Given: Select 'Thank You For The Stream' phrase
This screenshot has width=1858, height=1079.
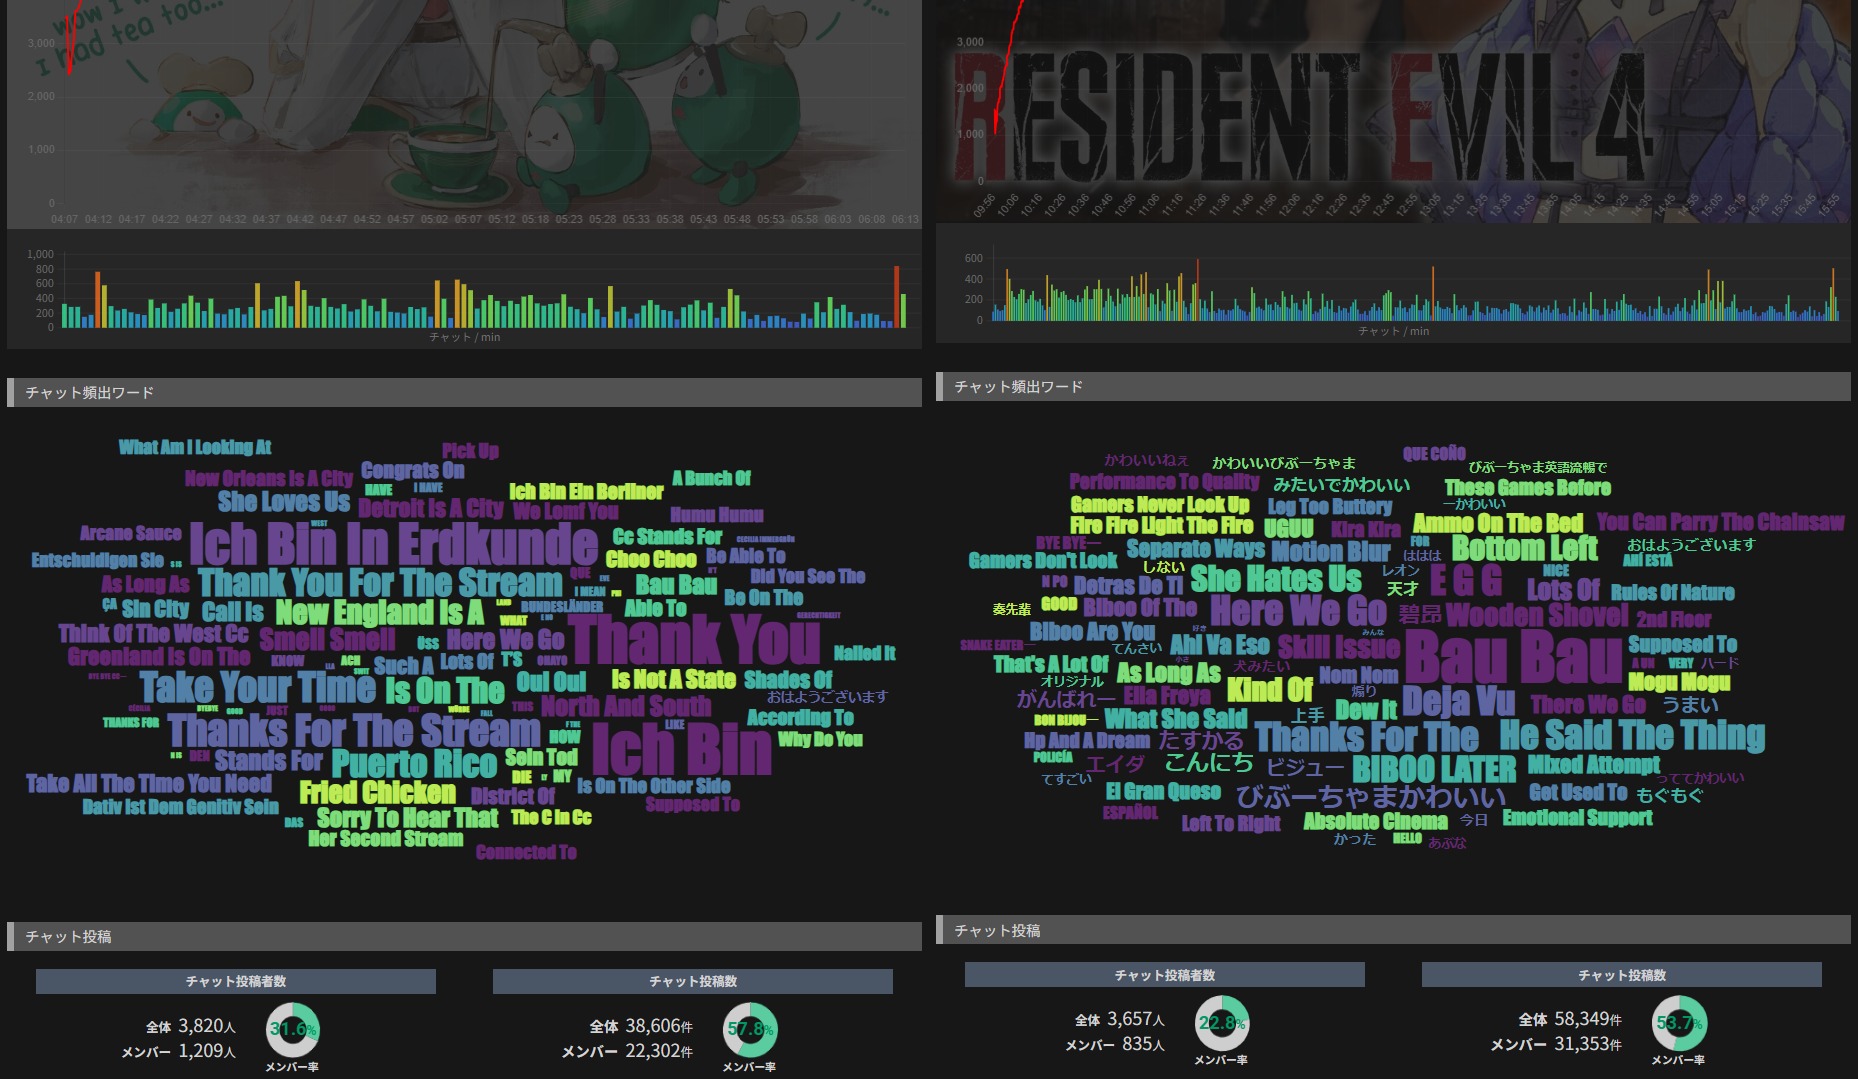Looking at the screenshot, I should click(381, 583).
